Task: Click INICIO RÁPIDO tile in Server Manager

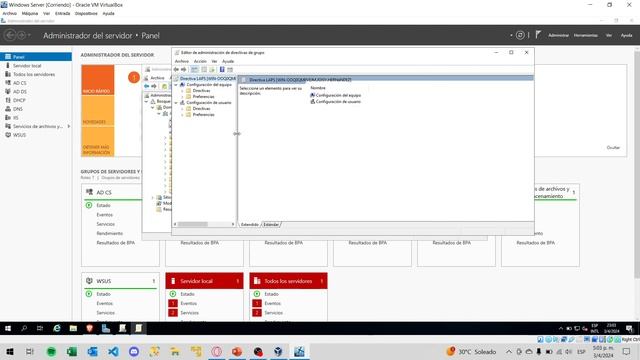Action: [x=98, y=80]
